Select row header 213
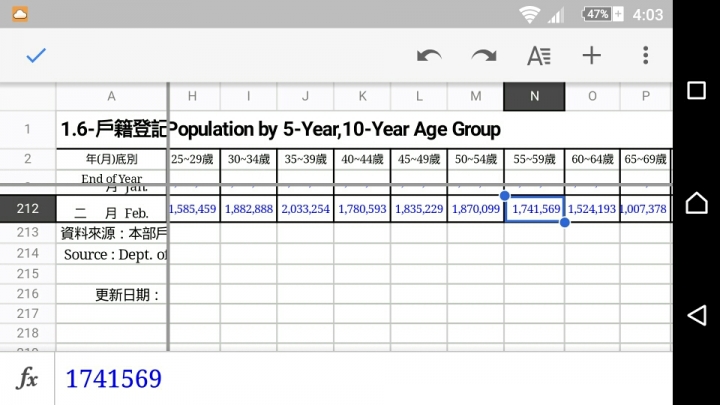The width and height of the screenshot is (720, 405). click(28, 233)
